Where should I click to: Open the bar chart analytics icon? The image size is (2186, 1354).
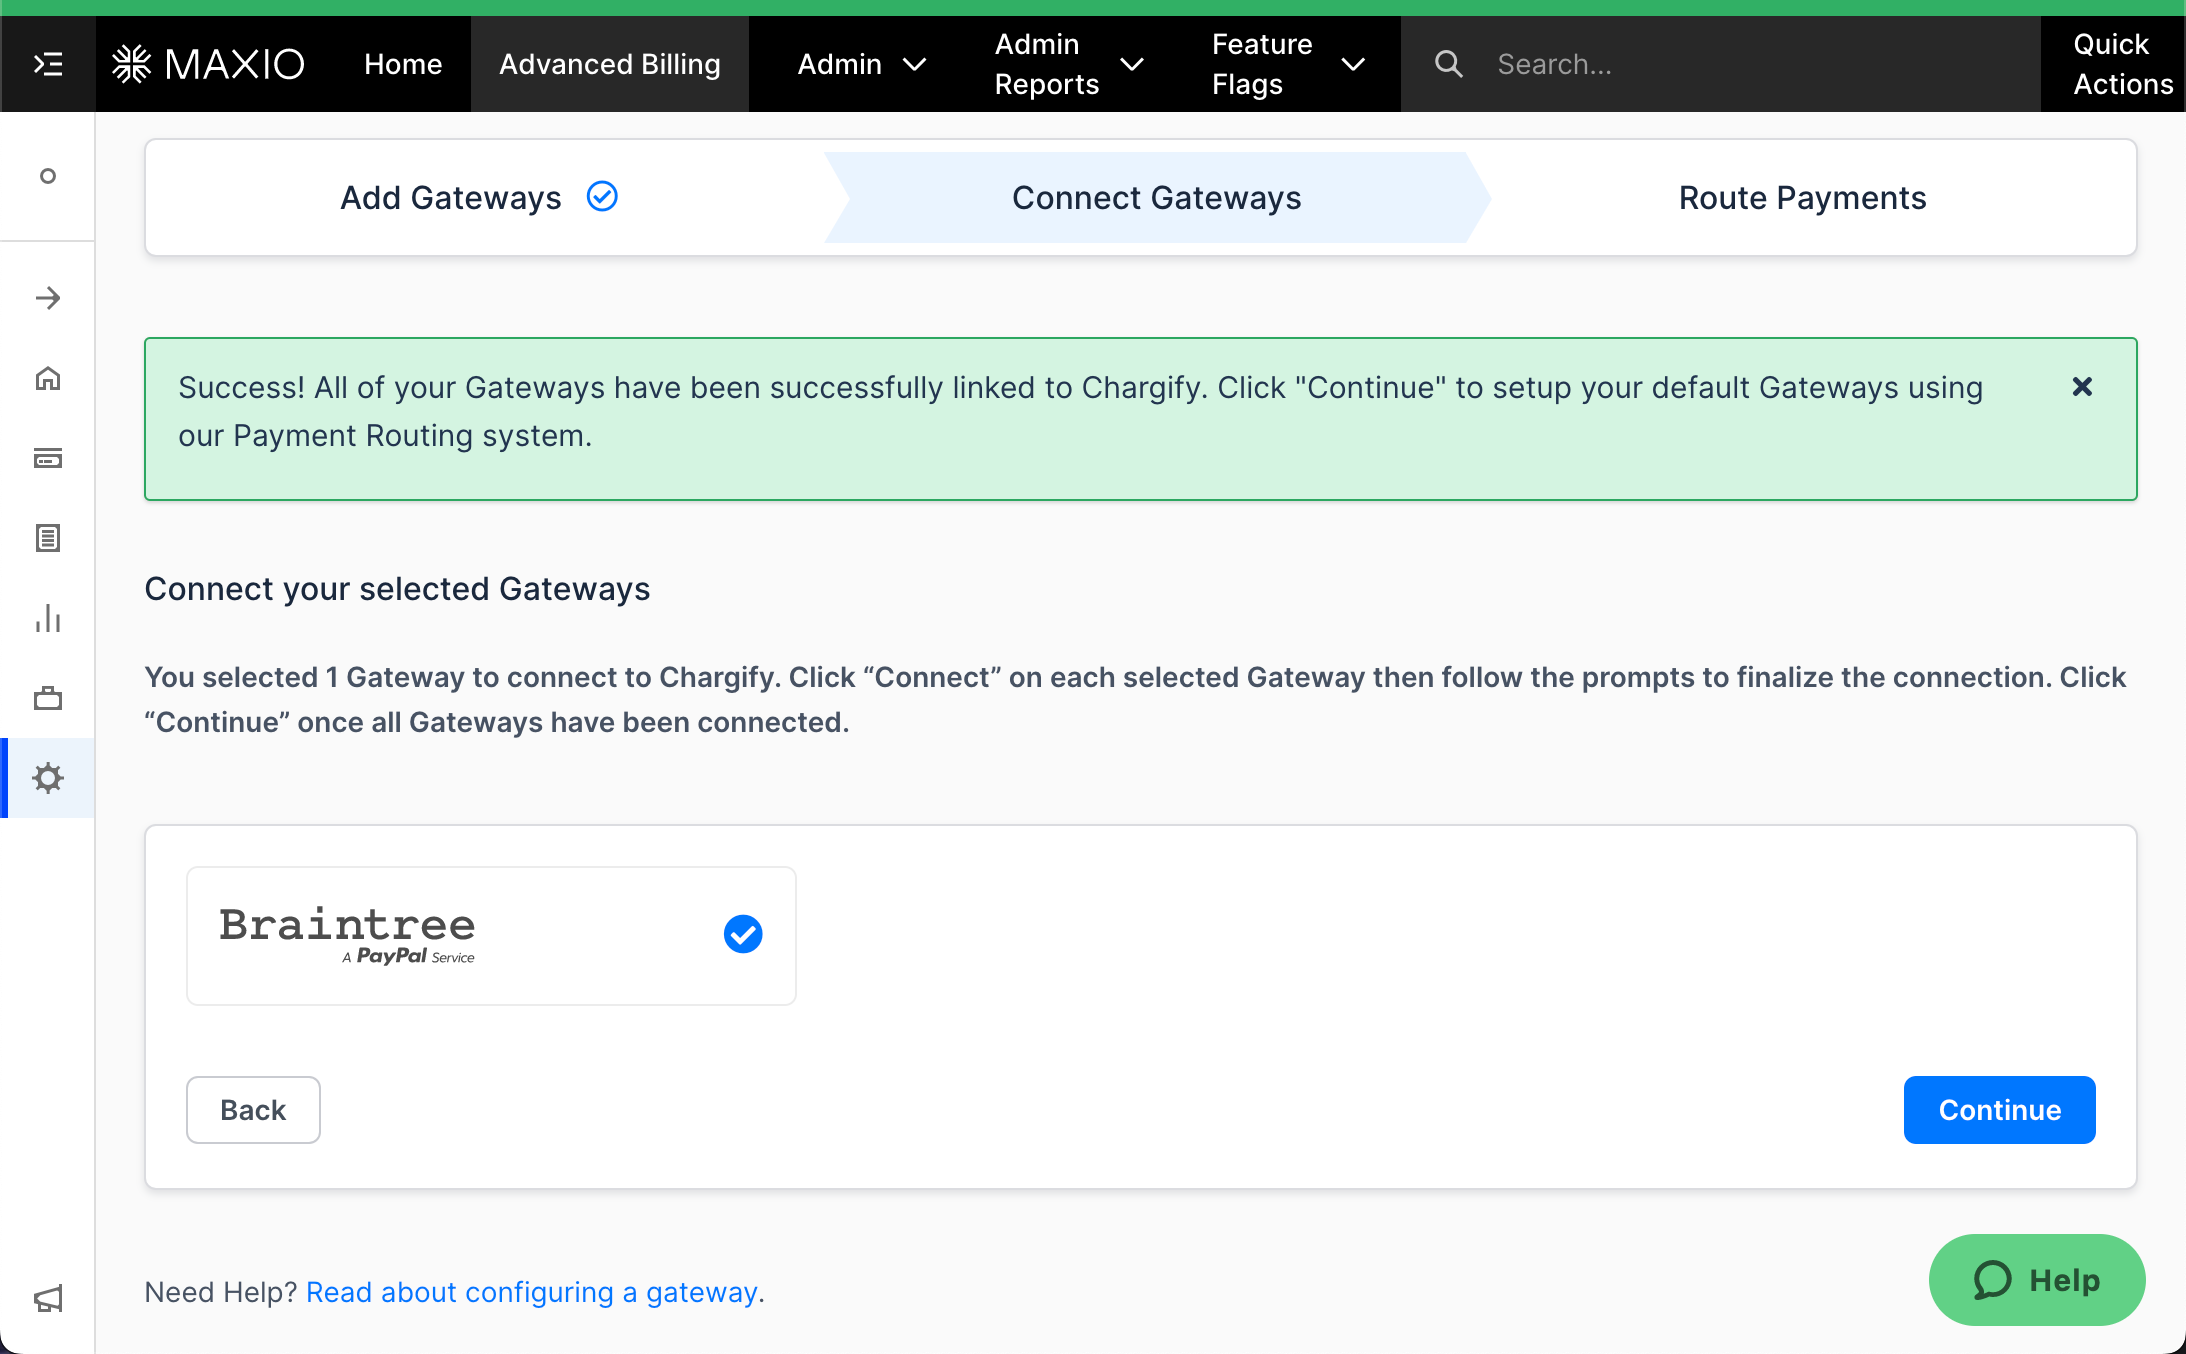(48, 618)
